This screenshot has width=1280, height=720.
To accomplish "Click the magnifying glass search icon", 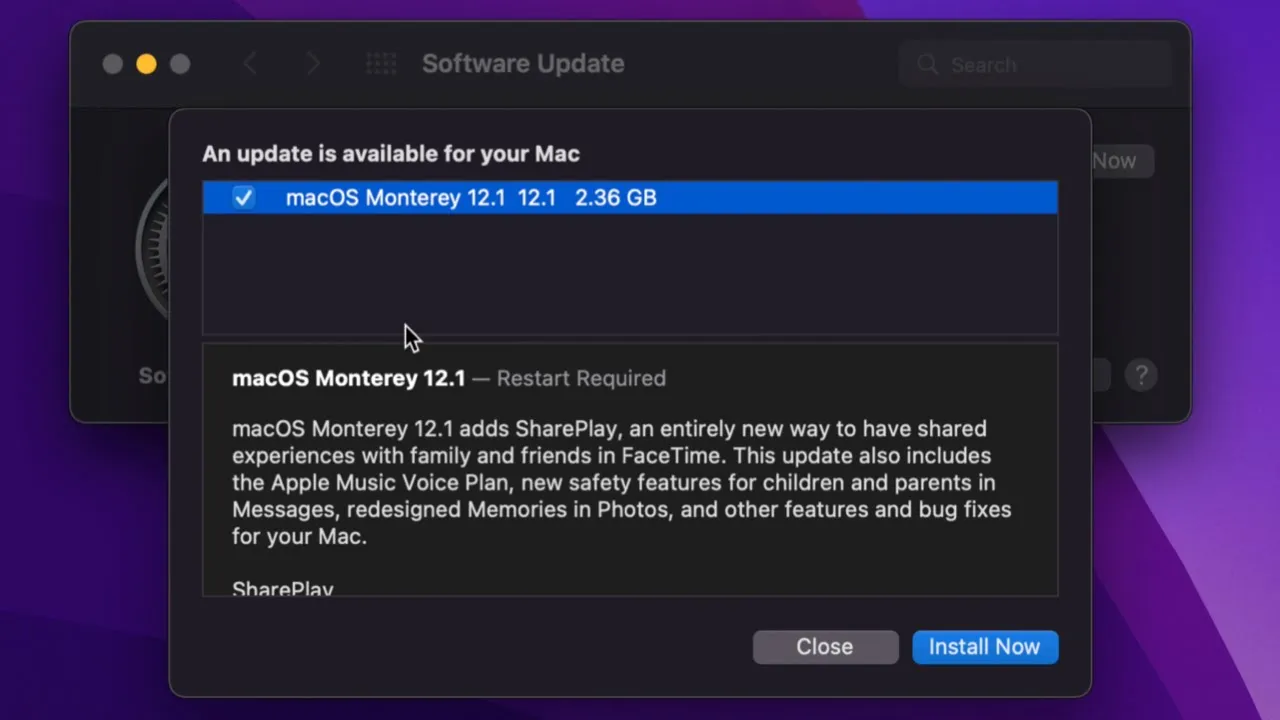I will point(928,65).
